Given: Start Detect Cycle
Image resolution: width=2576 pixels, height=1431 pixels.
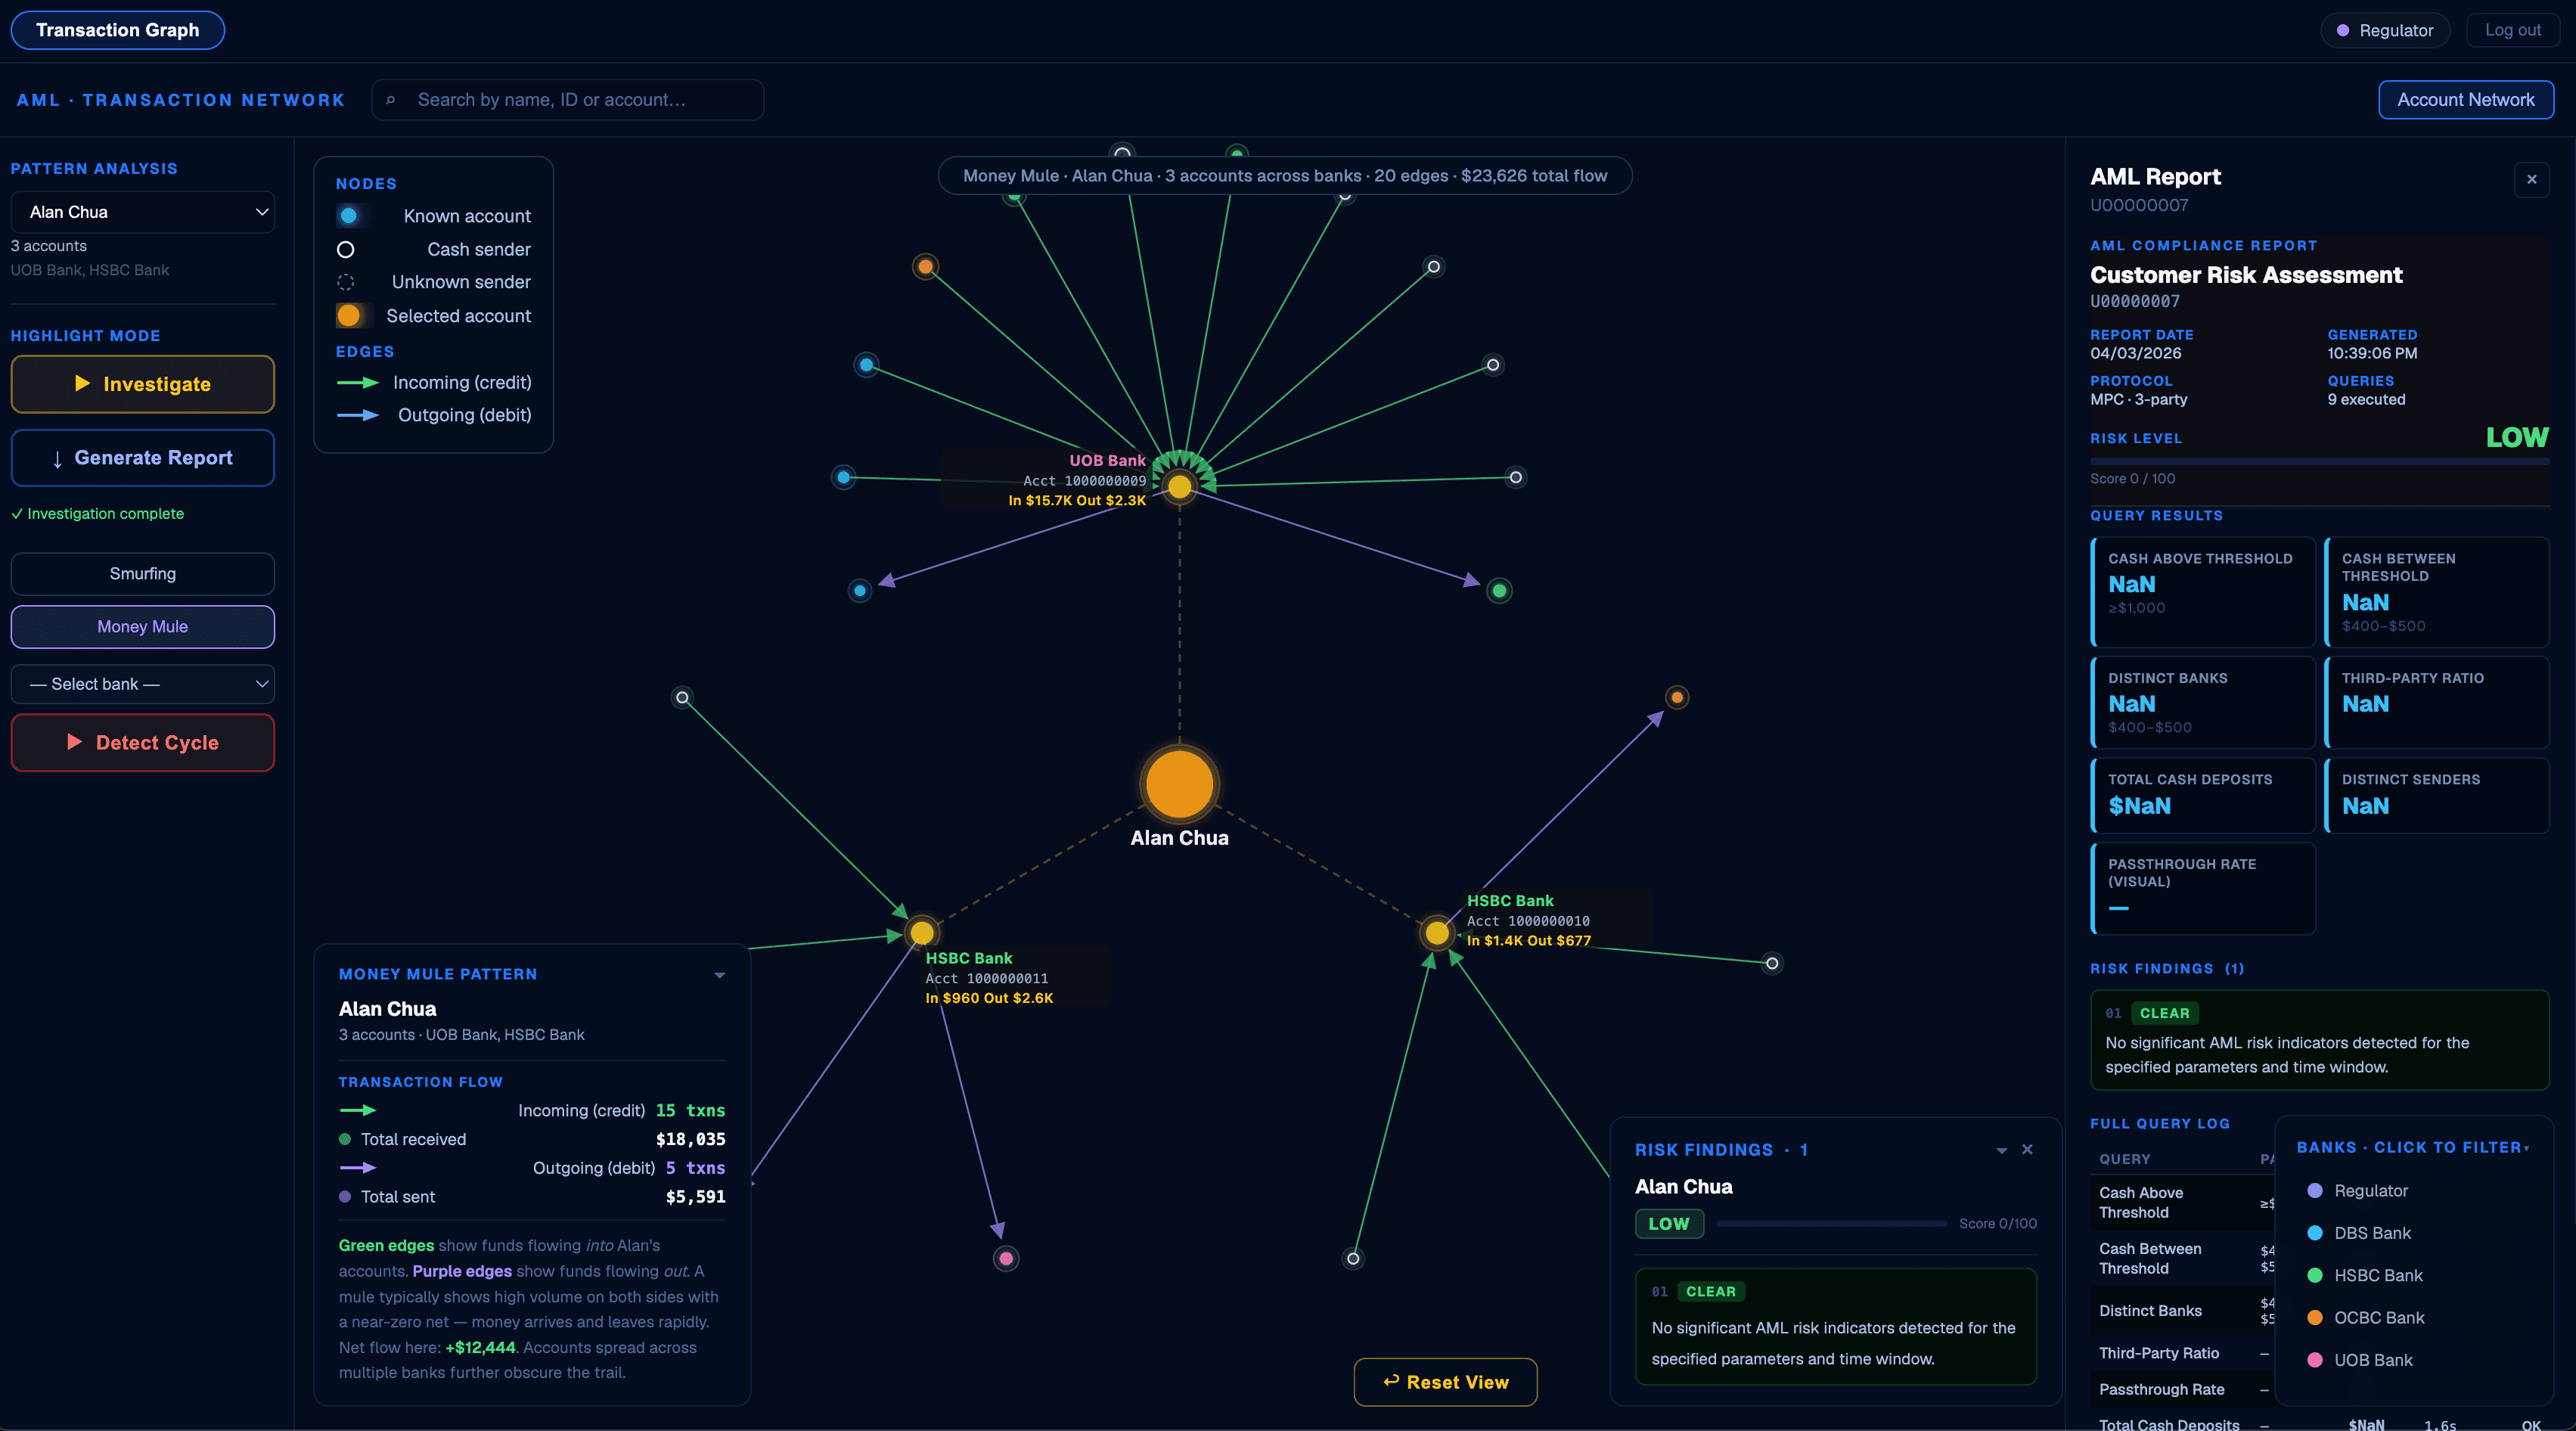Looking at the screenshot, I should tap(142, 743).
